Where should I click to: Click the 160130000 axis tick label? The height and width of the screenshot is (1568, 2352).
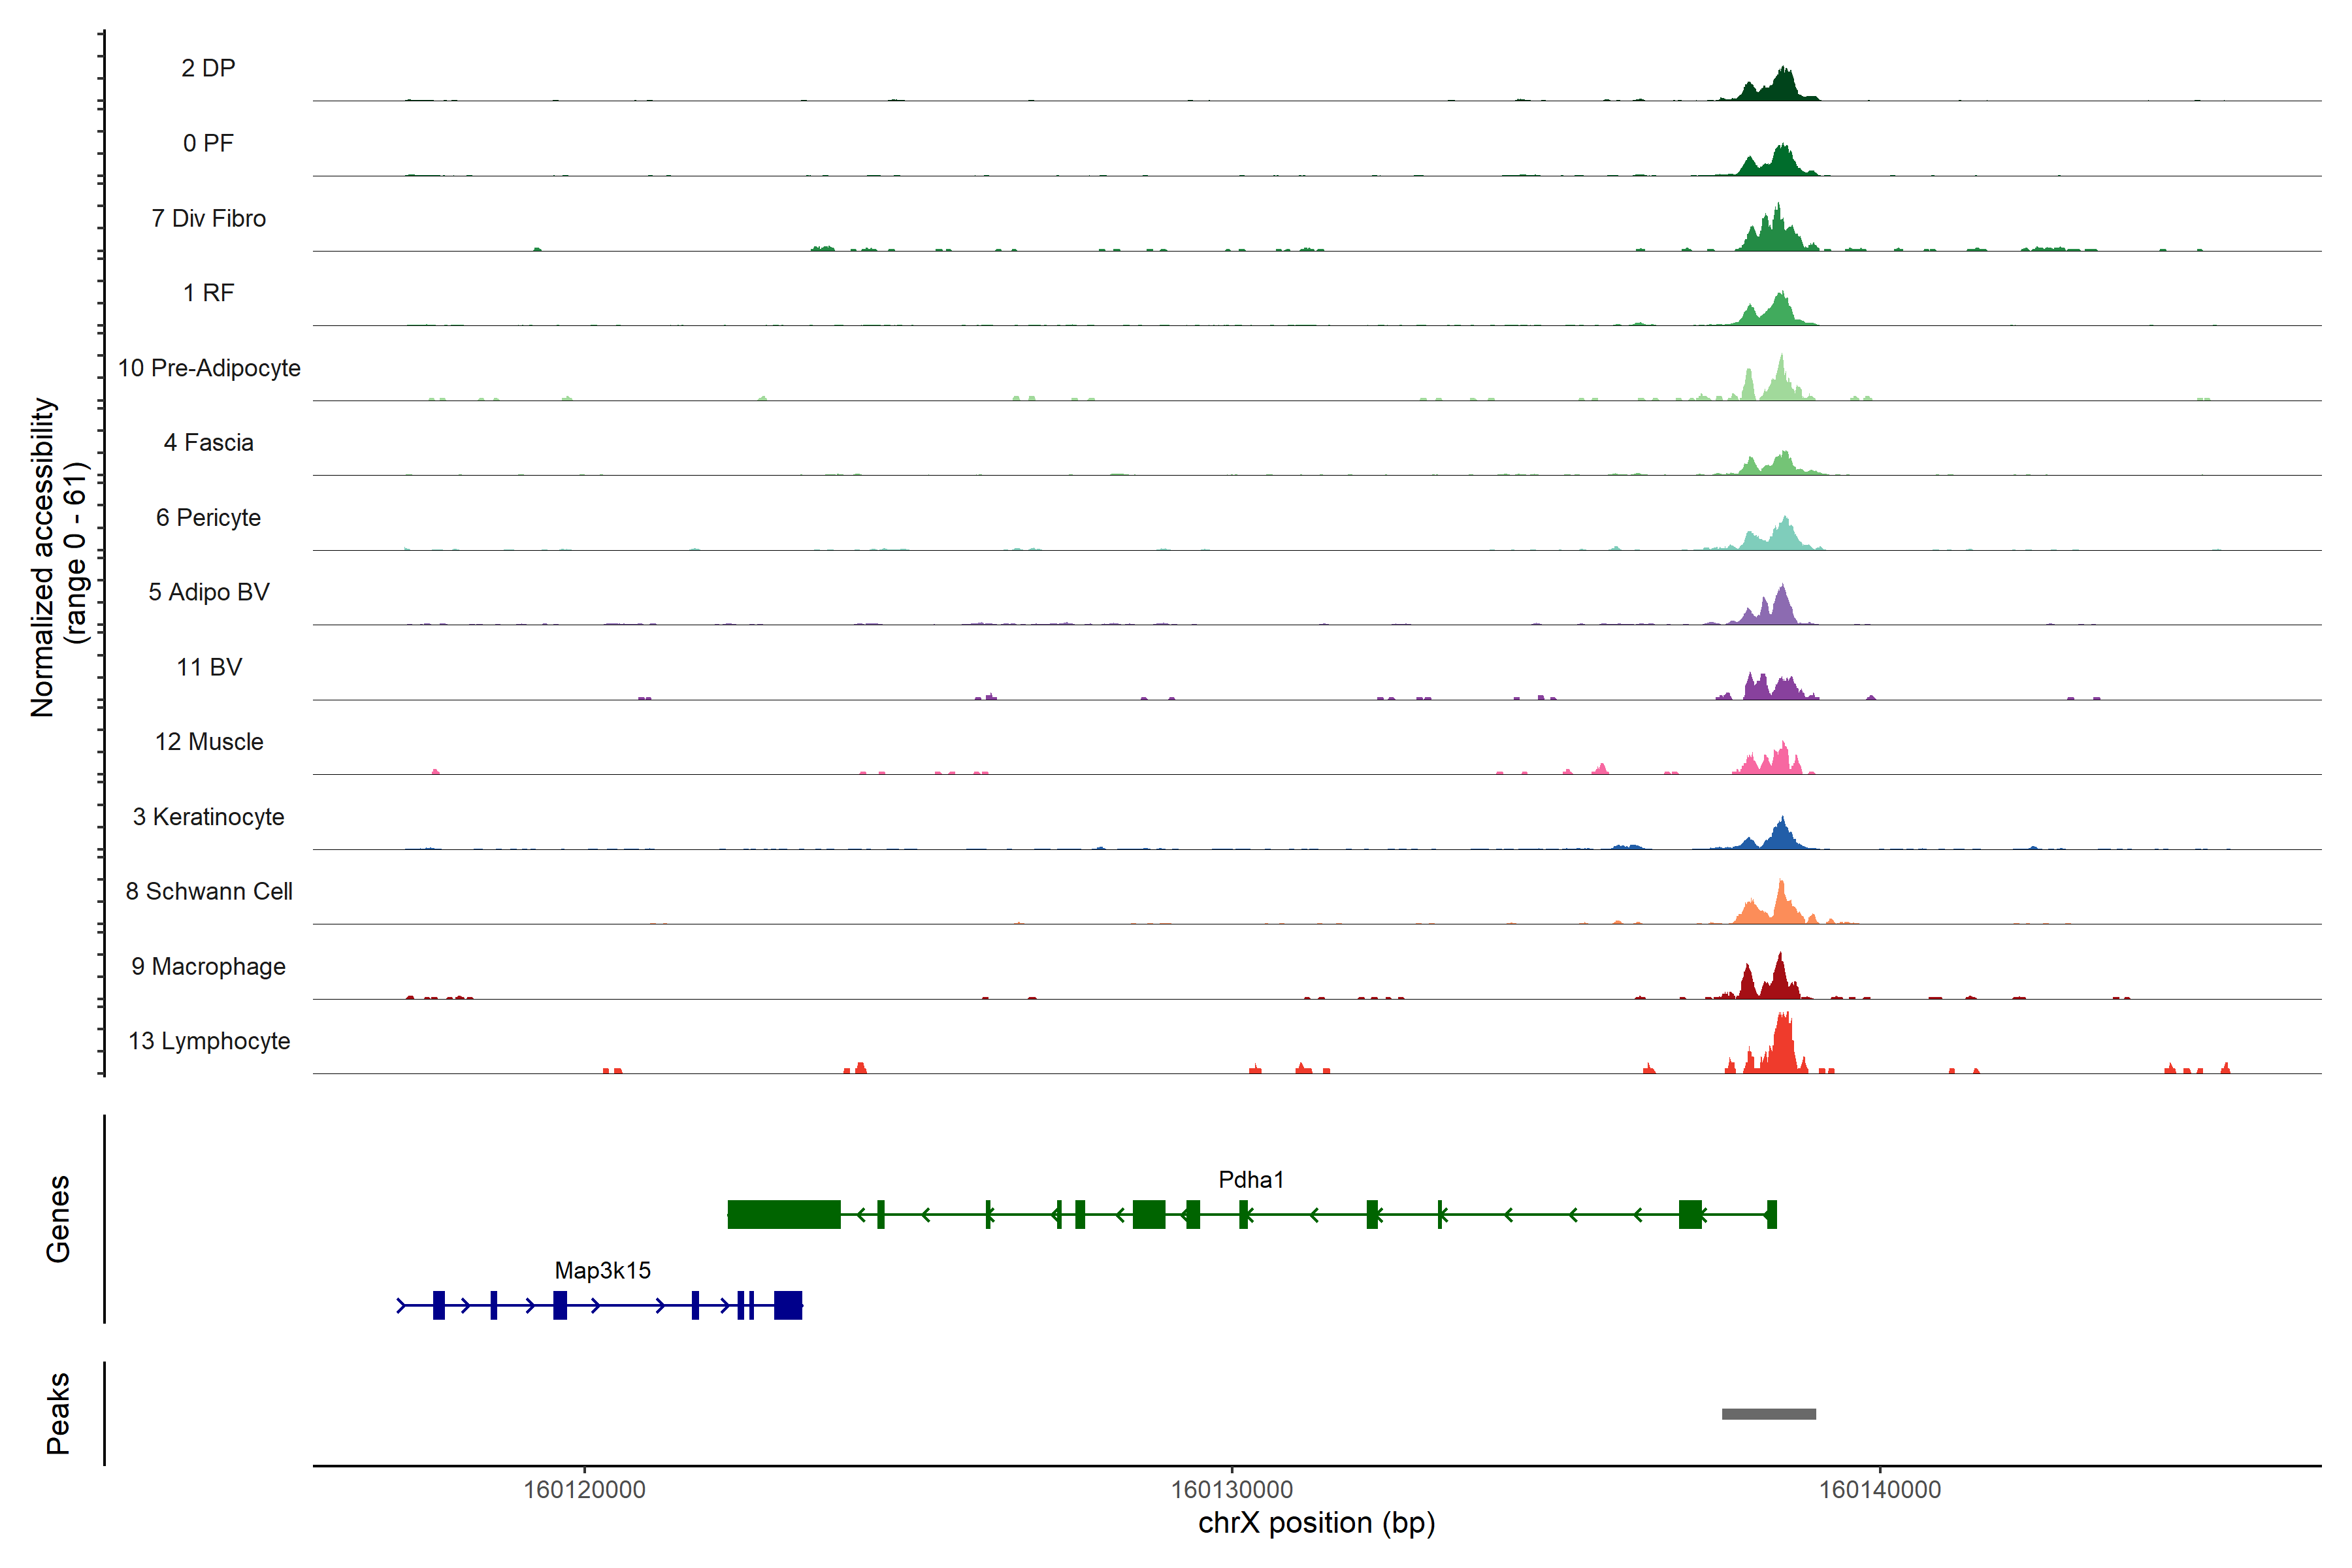[1231, 1489]
